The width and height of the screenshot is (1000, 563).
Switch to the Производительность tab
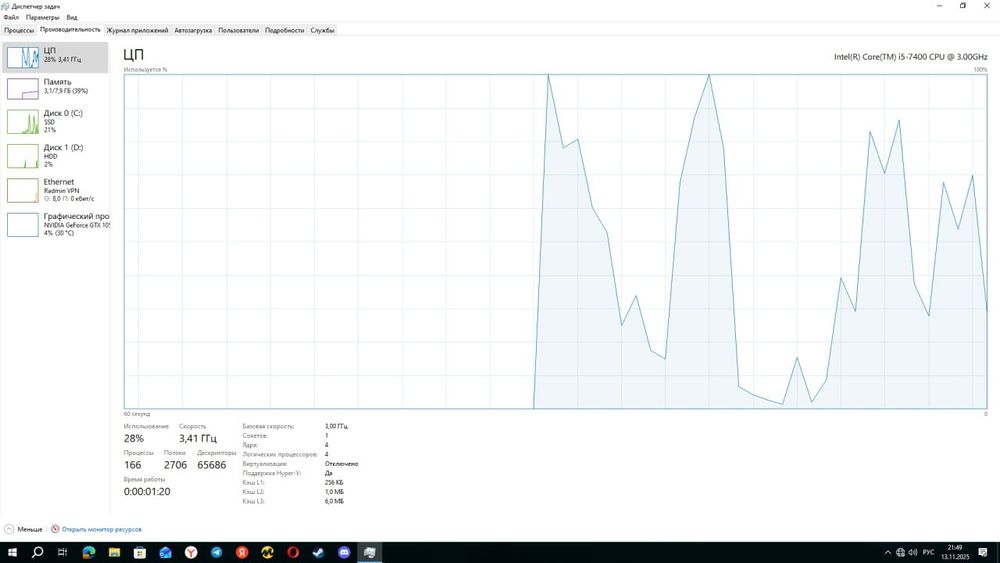click(70, 29)
